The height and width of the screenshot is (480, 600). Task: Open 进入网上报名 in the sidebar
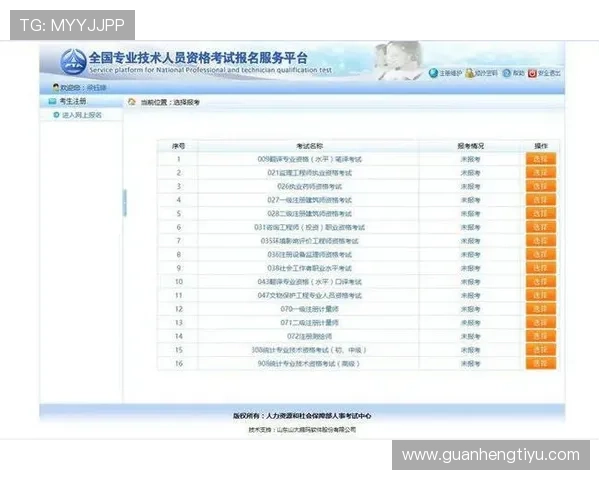(x=82, y=115)
